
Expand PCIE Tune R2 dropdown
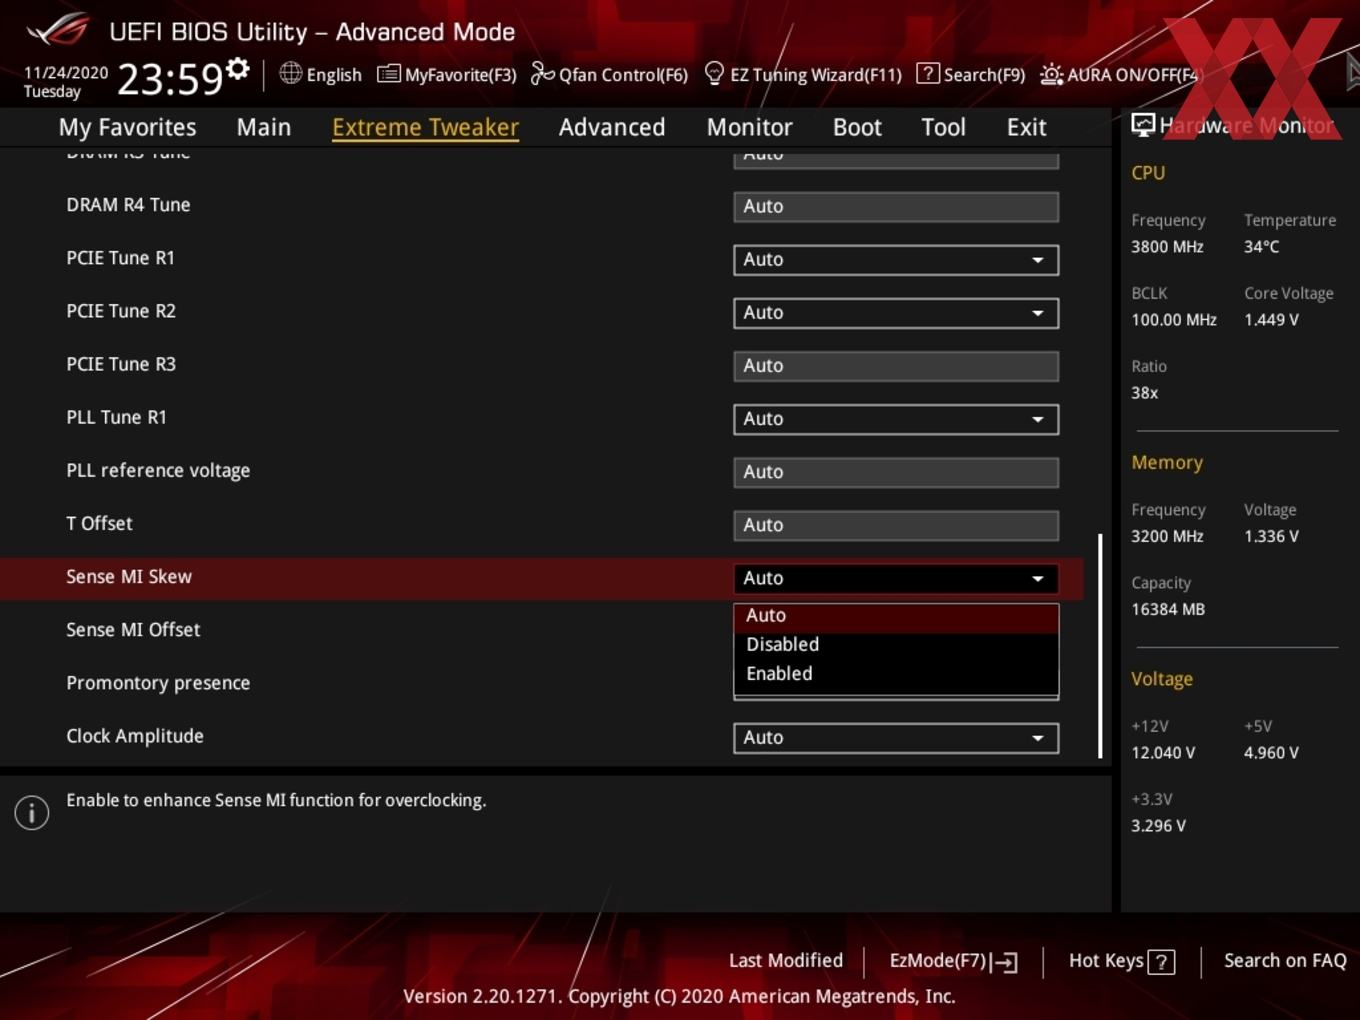(x=896, y=313)
